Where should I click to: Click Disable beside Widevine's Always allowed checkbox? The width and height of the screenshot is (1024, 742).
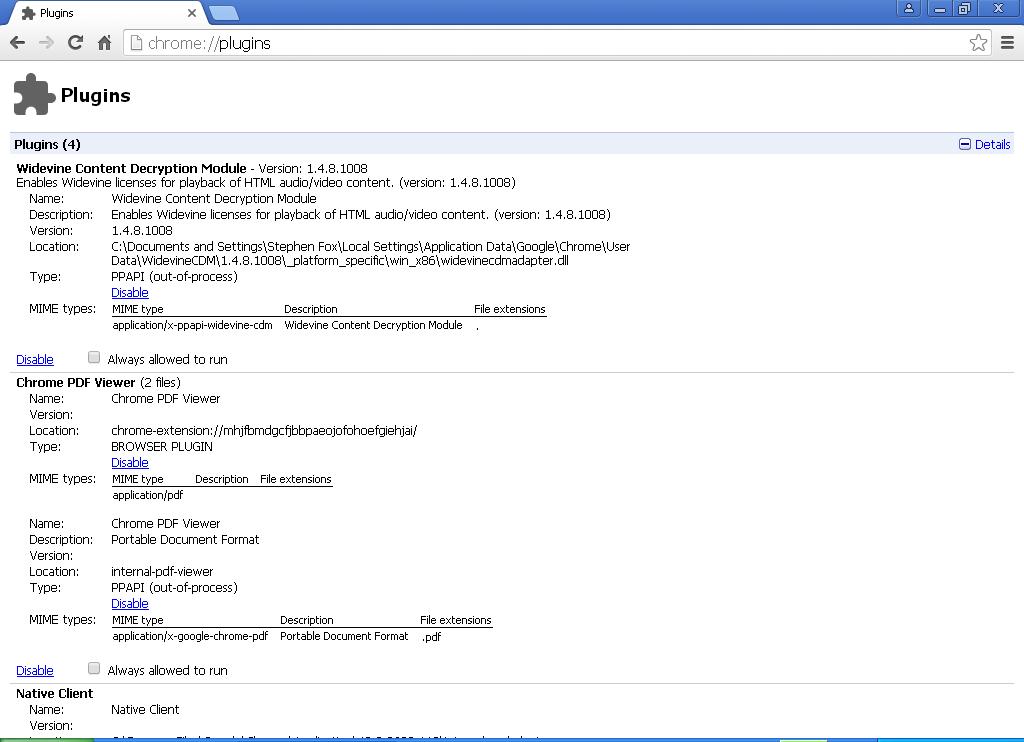point(35,359)
